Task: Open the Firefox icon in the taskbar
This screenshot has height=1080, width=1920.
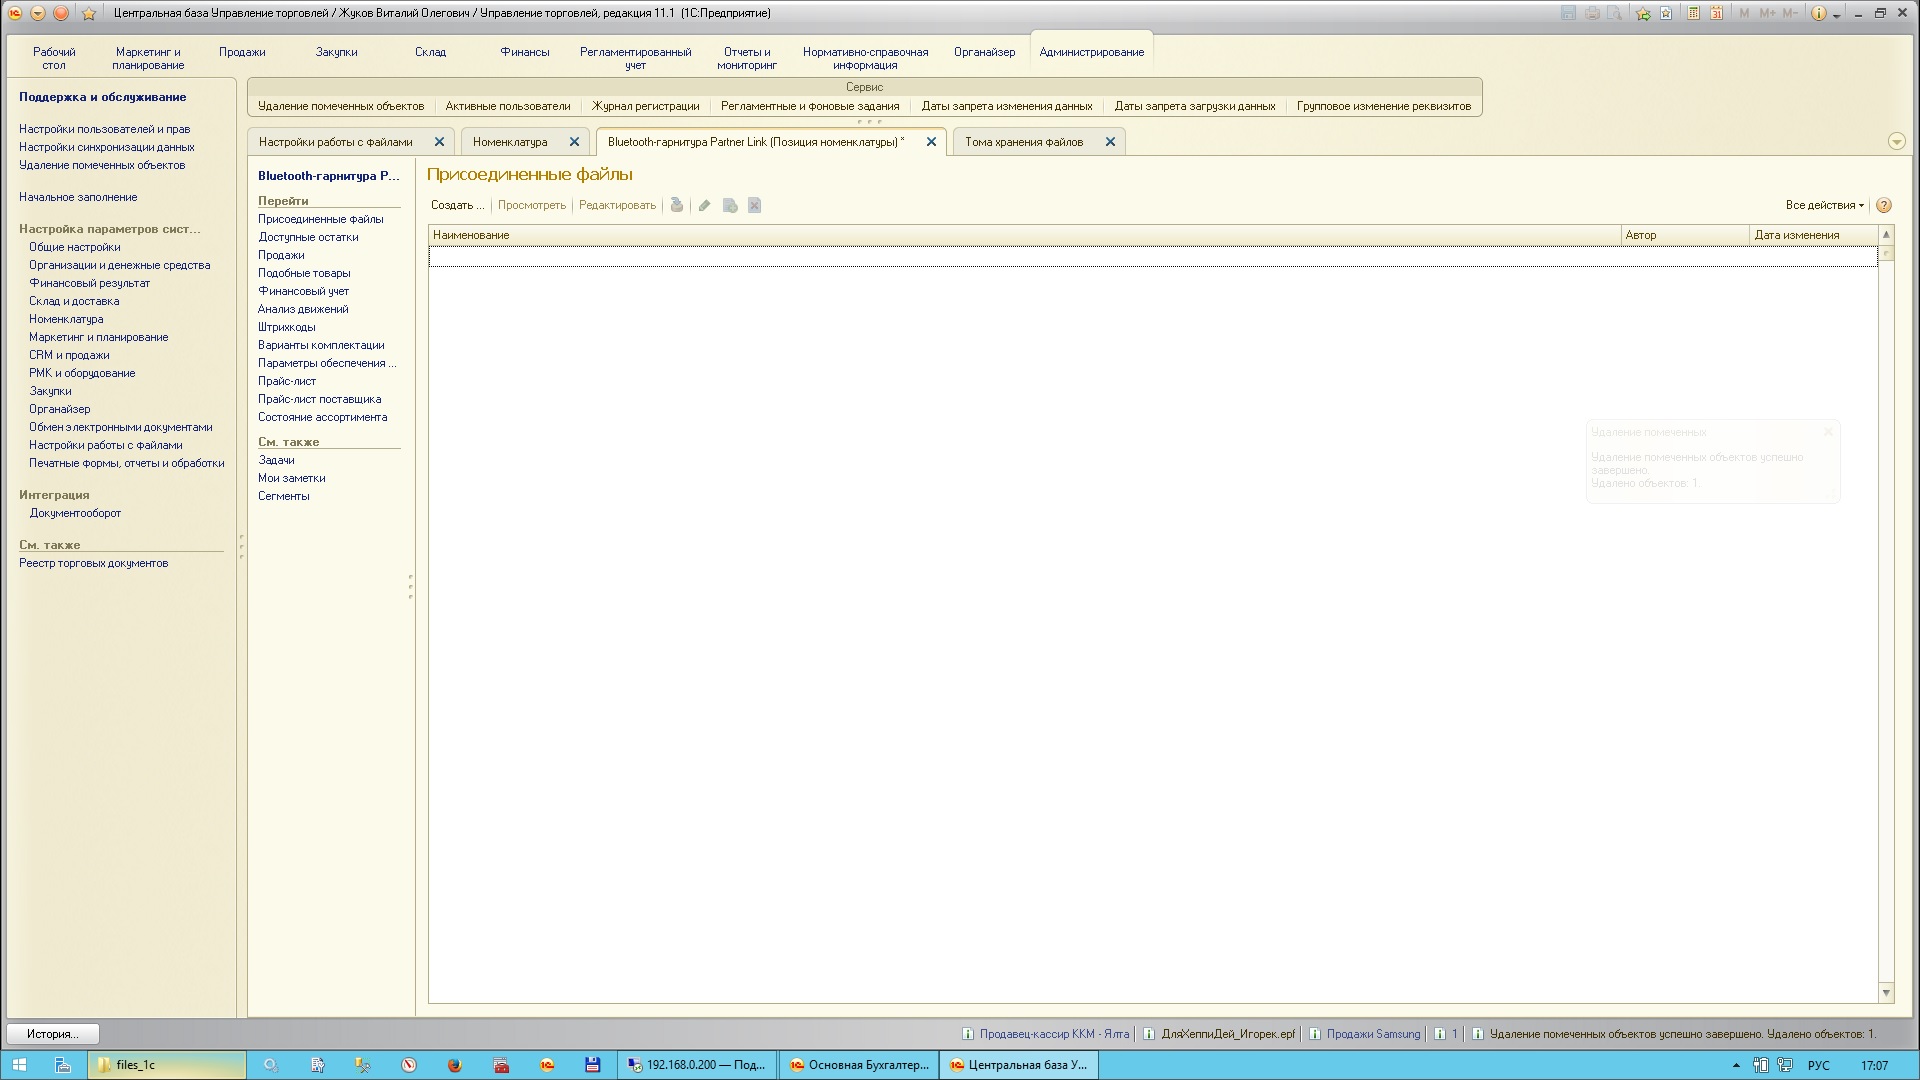Action: pyautogui.click(x=454, y=1065)
